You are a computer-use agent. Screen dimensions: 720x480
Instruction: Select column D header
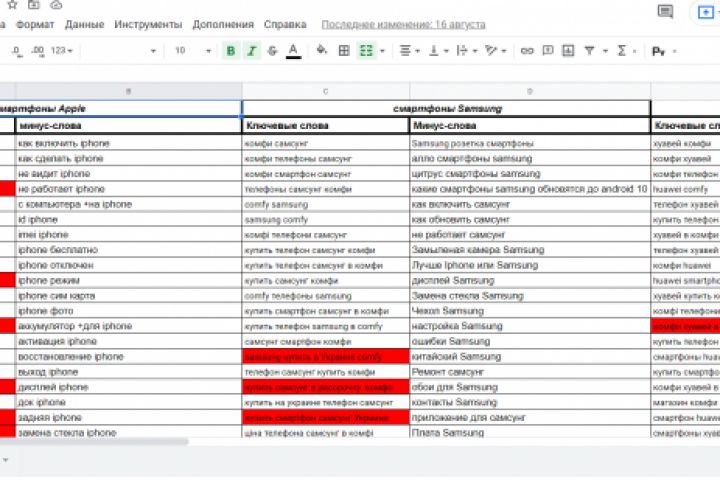(530, 91)
